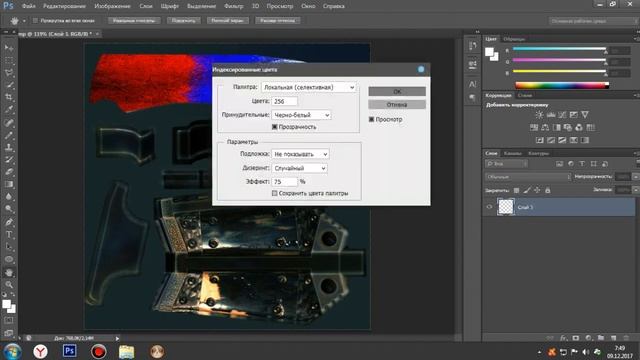Select the Healing Brush tool
This screenshot has height=360, width=640.
tap(9, 123)
